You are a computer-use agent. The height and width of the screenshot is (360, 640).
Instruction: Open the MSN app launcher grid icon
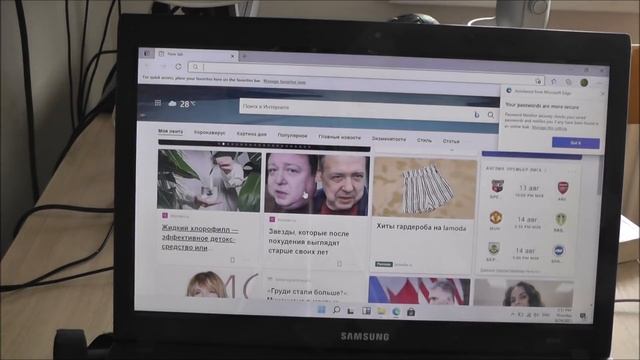click(x=158, y=103)
